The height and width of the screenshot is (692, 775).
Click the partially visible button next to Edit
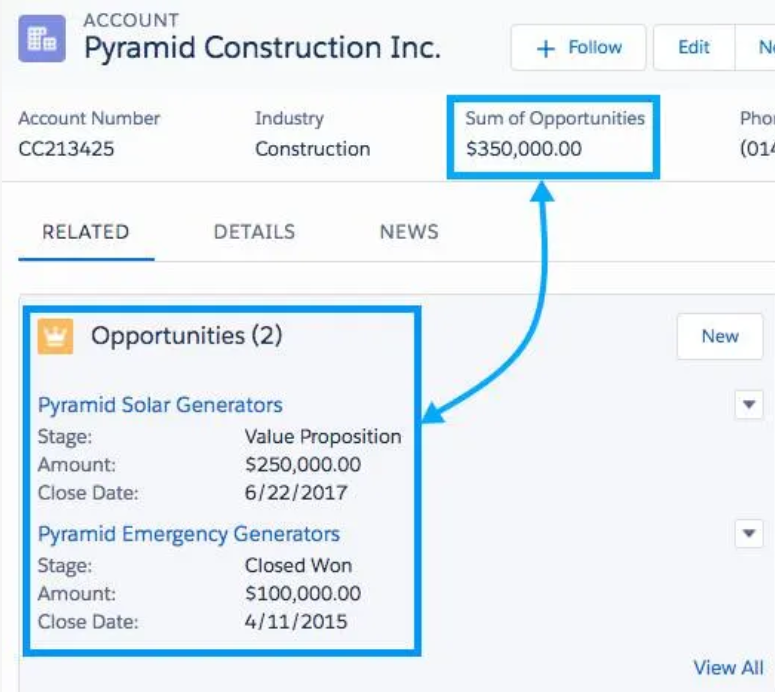(x=755, y=47)
